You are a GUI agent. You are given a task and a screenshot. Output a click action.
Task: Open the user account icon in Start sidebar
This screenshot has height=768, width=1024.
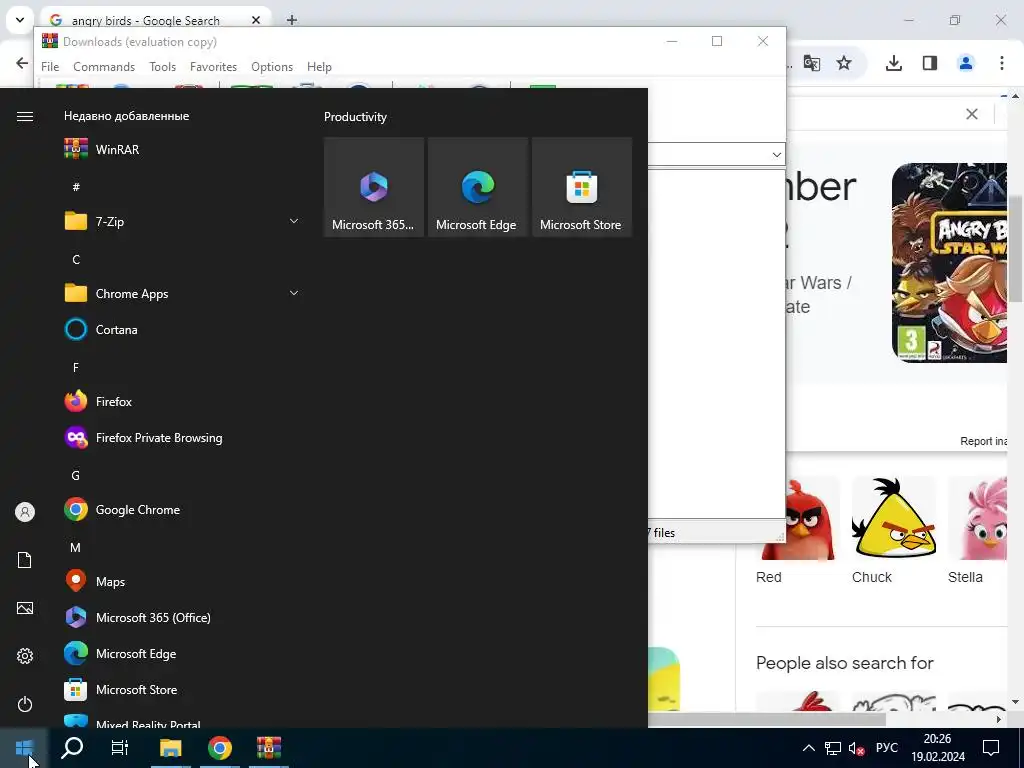point(25,512)
